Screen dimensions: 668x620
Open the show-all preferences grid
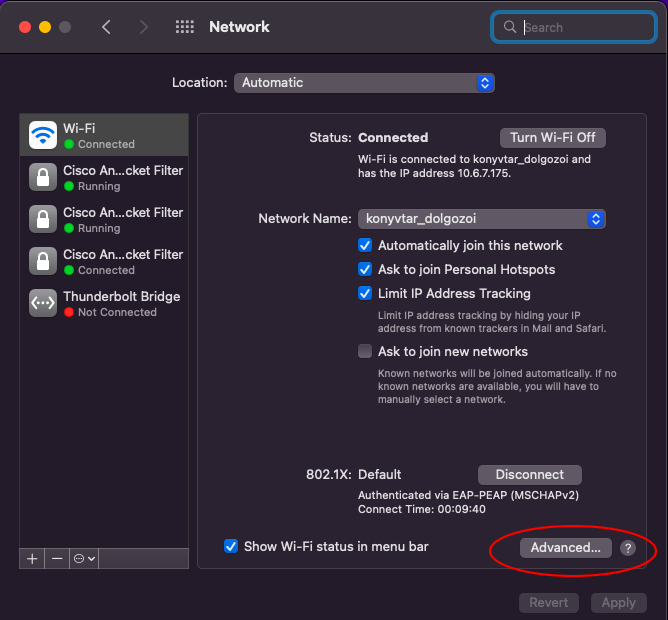(x=185, y=27)
